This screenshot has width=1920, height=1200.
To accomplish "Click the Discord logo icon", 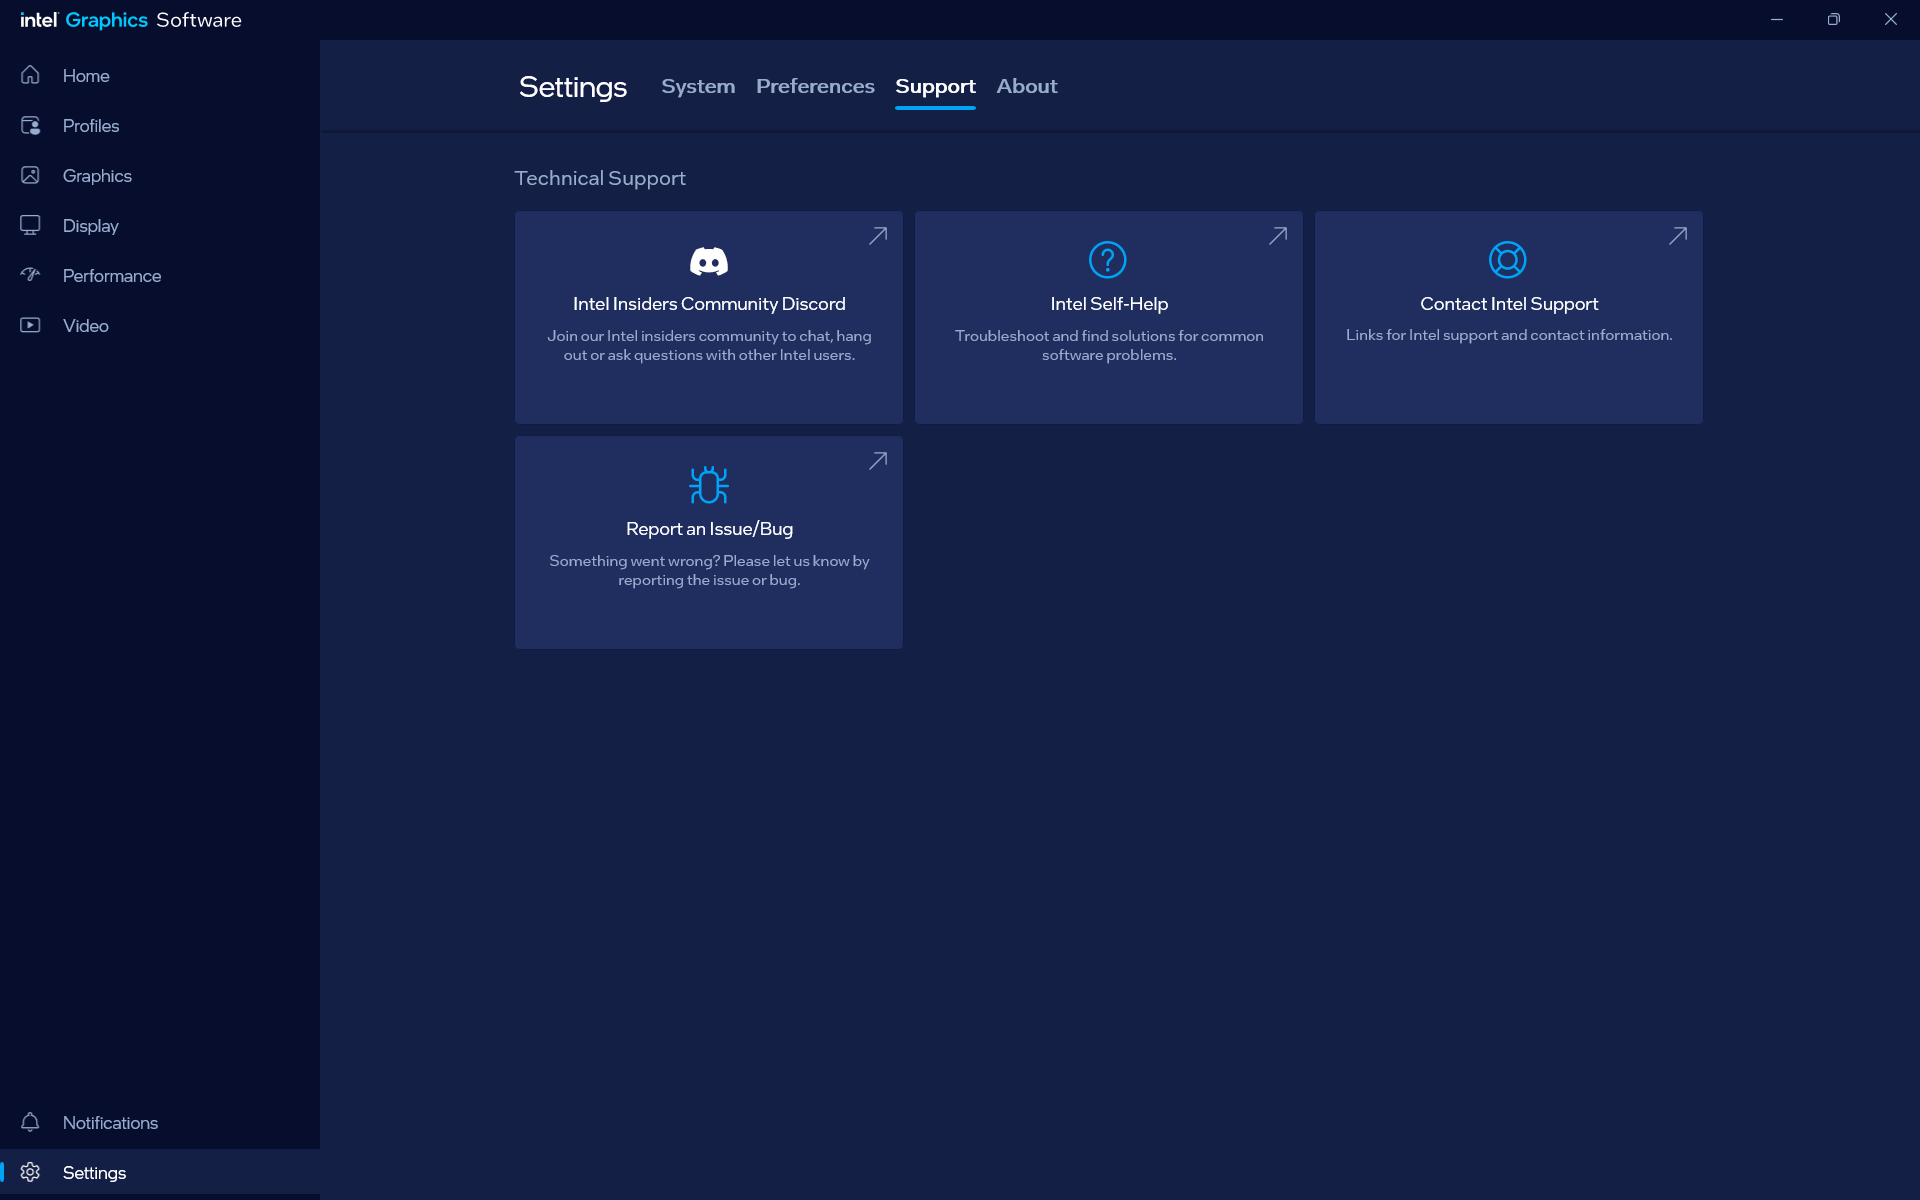I will pyautogui.click(x=709, y=261).
